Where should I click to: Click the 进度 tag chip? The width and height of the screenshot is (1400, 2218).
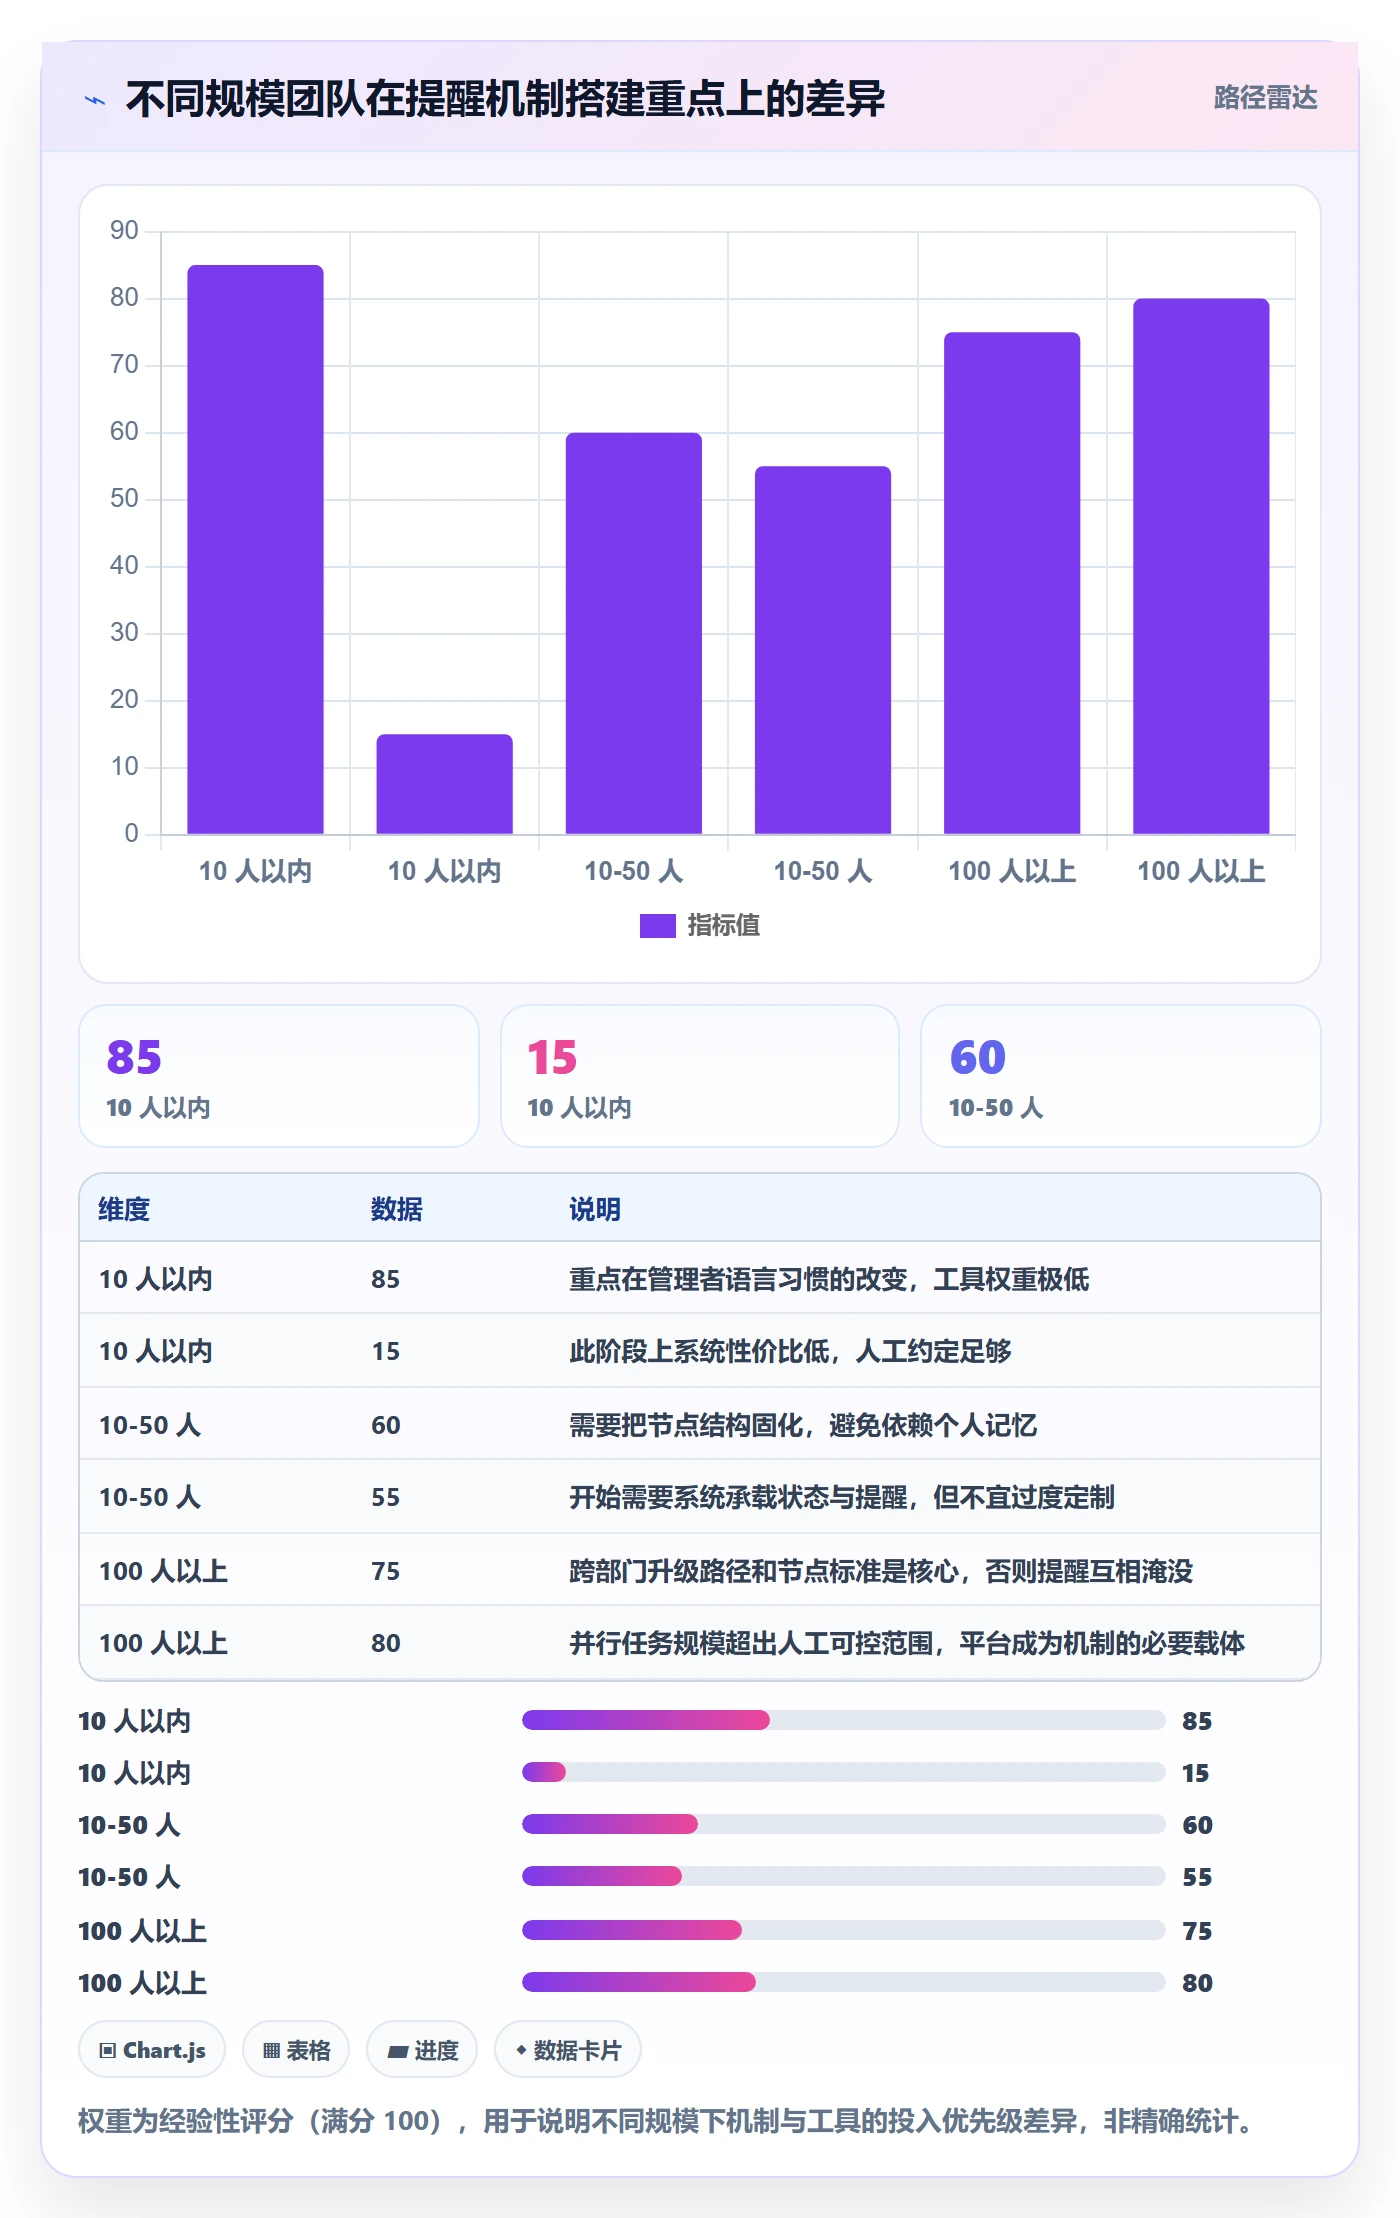pos(422,2050)
